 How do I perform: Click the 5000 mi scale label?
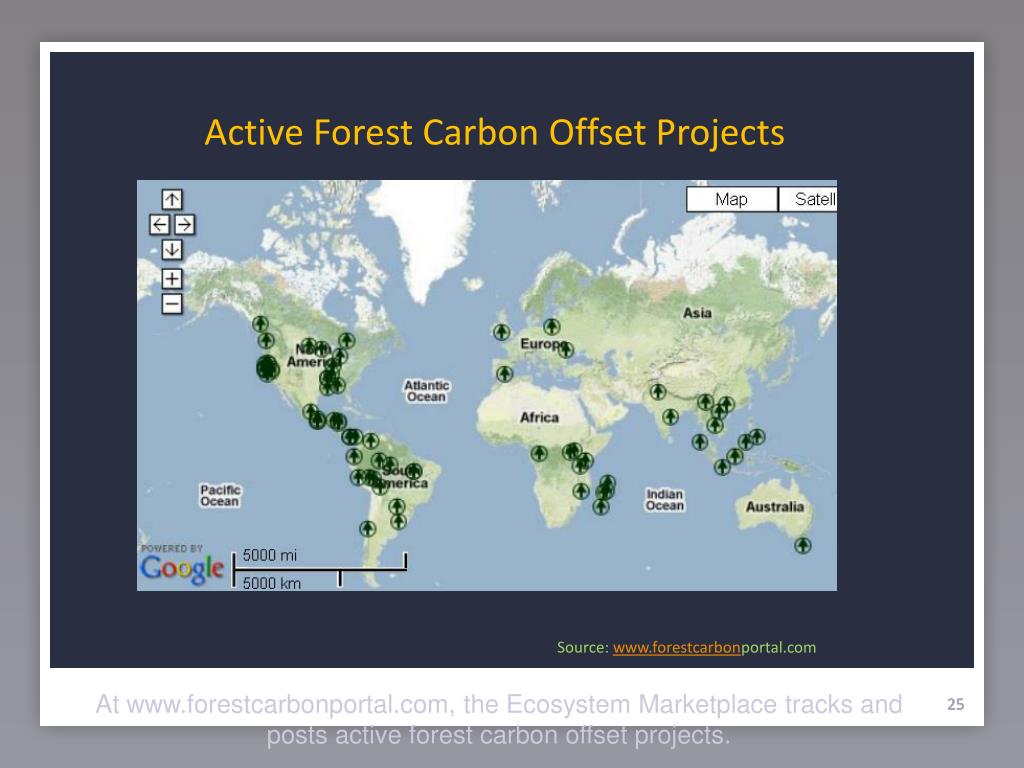tap(270, 555)
